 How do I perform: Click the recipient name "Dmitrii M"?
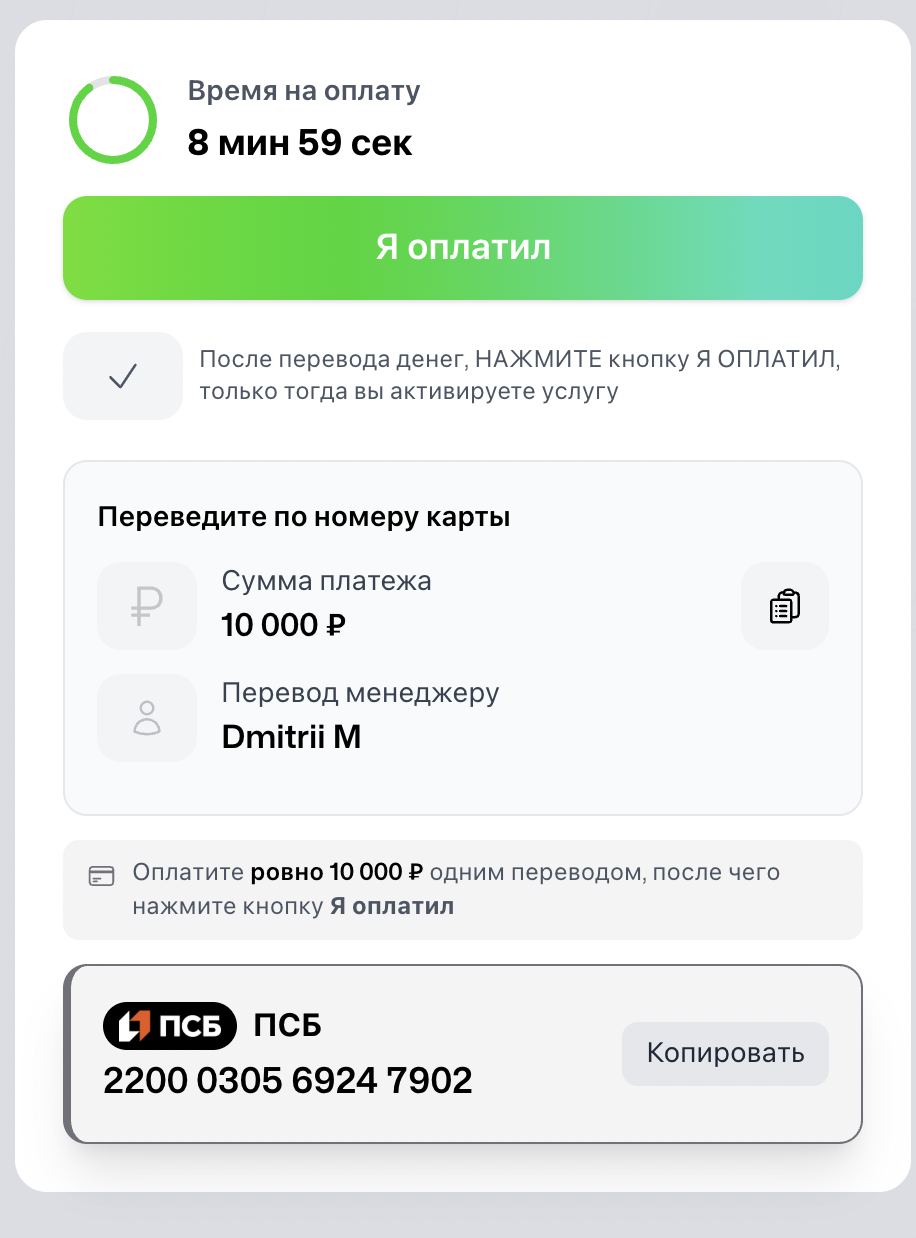click(290, 738)
